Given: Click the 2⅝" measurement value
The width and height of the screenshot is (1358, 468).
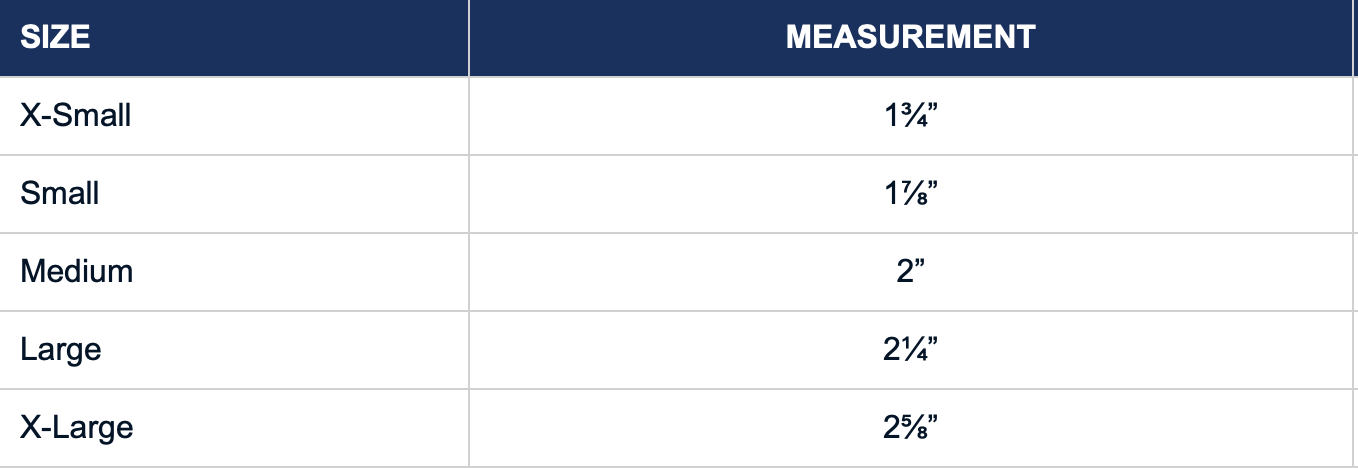Looking at the screenshot, I should point(909,427).
